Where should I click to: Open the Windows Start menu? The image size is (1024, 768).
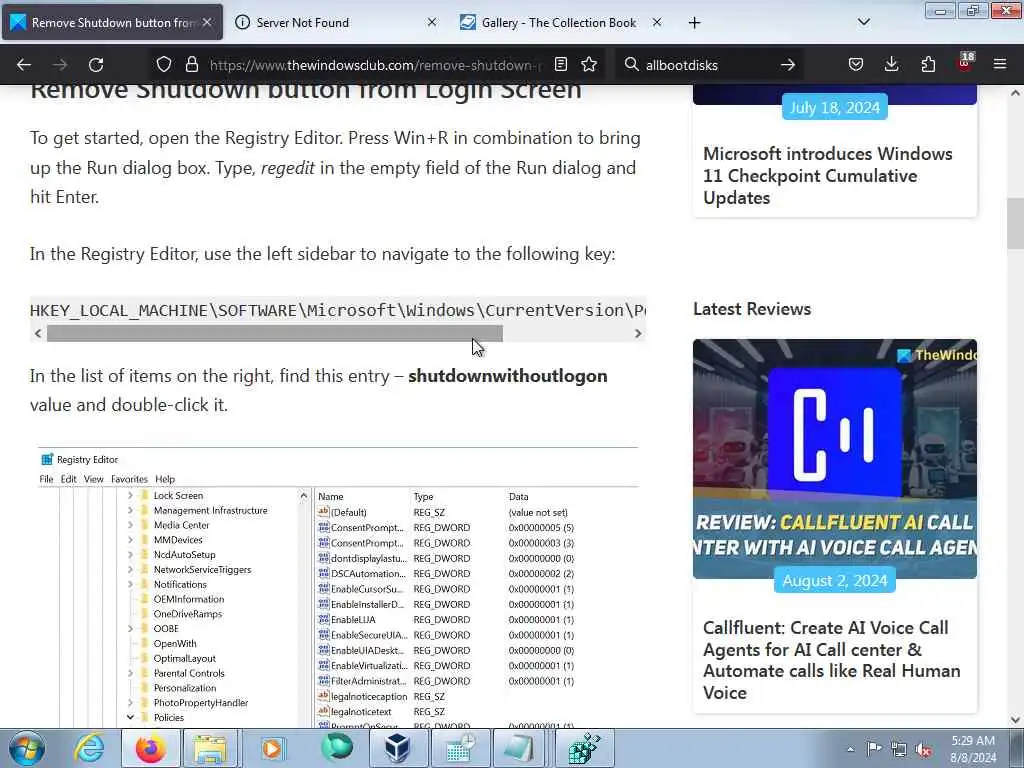click(27, 748)
